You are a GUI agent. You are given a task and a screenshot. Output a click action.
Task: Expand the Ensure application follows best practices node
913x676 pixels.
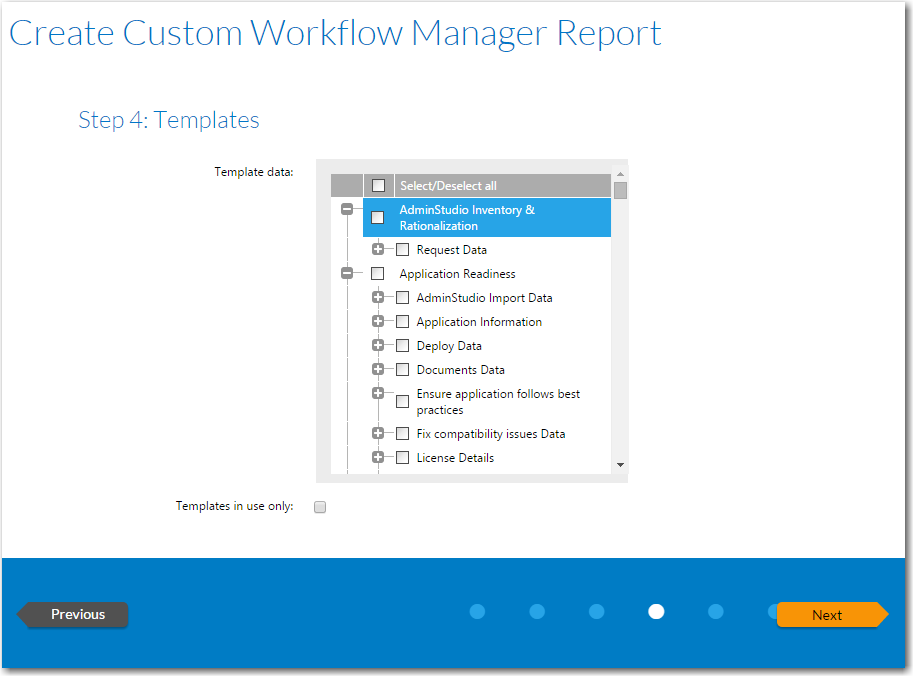coord(378,393)
